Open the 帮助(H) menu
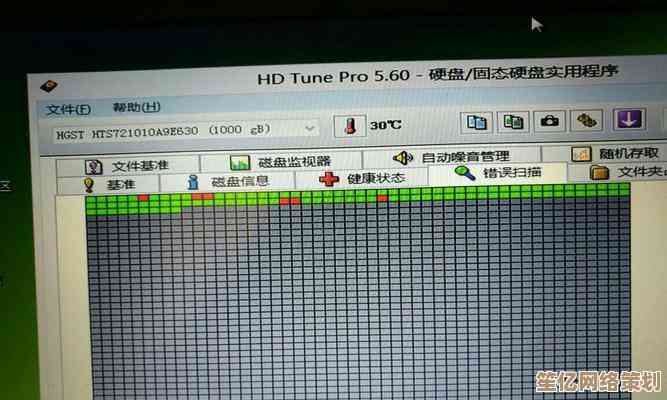The image size is (667, 400). 136,107
